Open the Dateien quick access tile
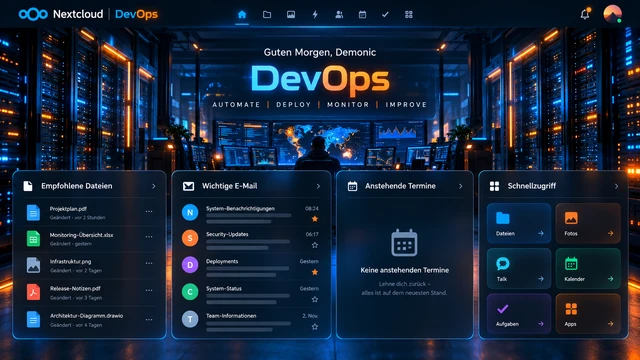Image resolution: width=640 pixels, height=360 pixels. [519, 223]
